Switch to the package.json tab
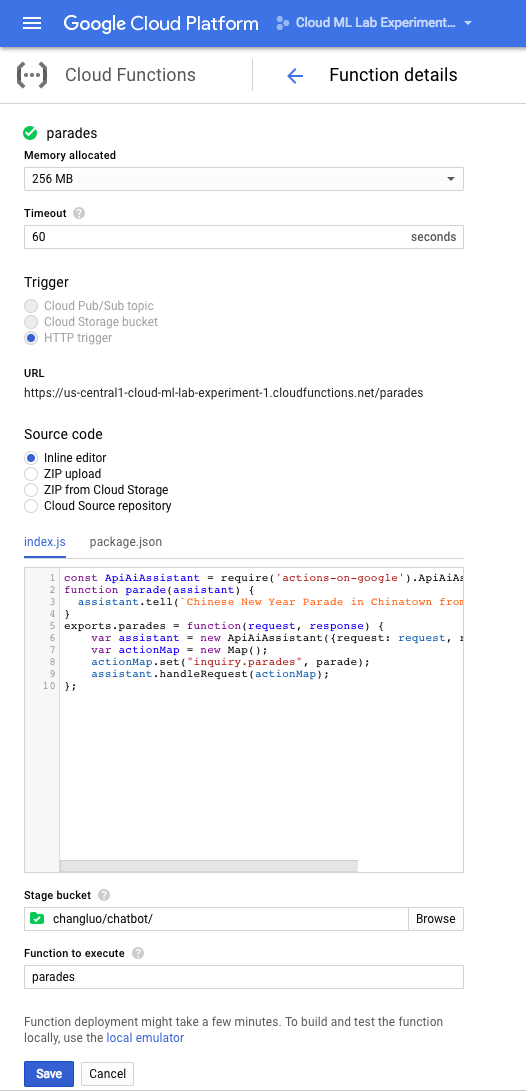This screenshot has height=1091, width=526. coord(126,542)
